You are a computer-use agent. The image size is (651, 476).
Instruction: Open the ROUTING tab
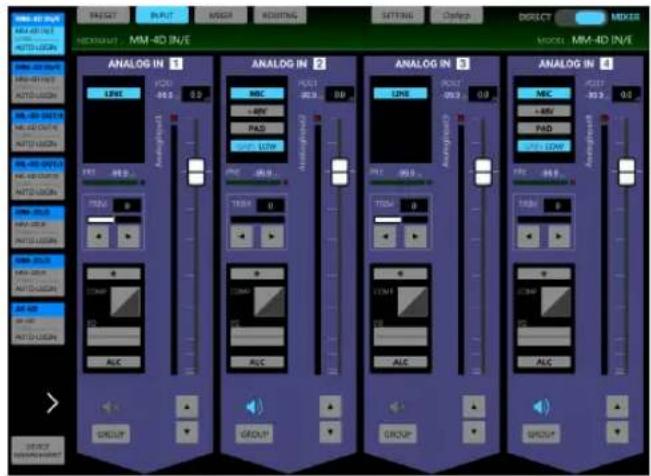click(x=280, y=16)
